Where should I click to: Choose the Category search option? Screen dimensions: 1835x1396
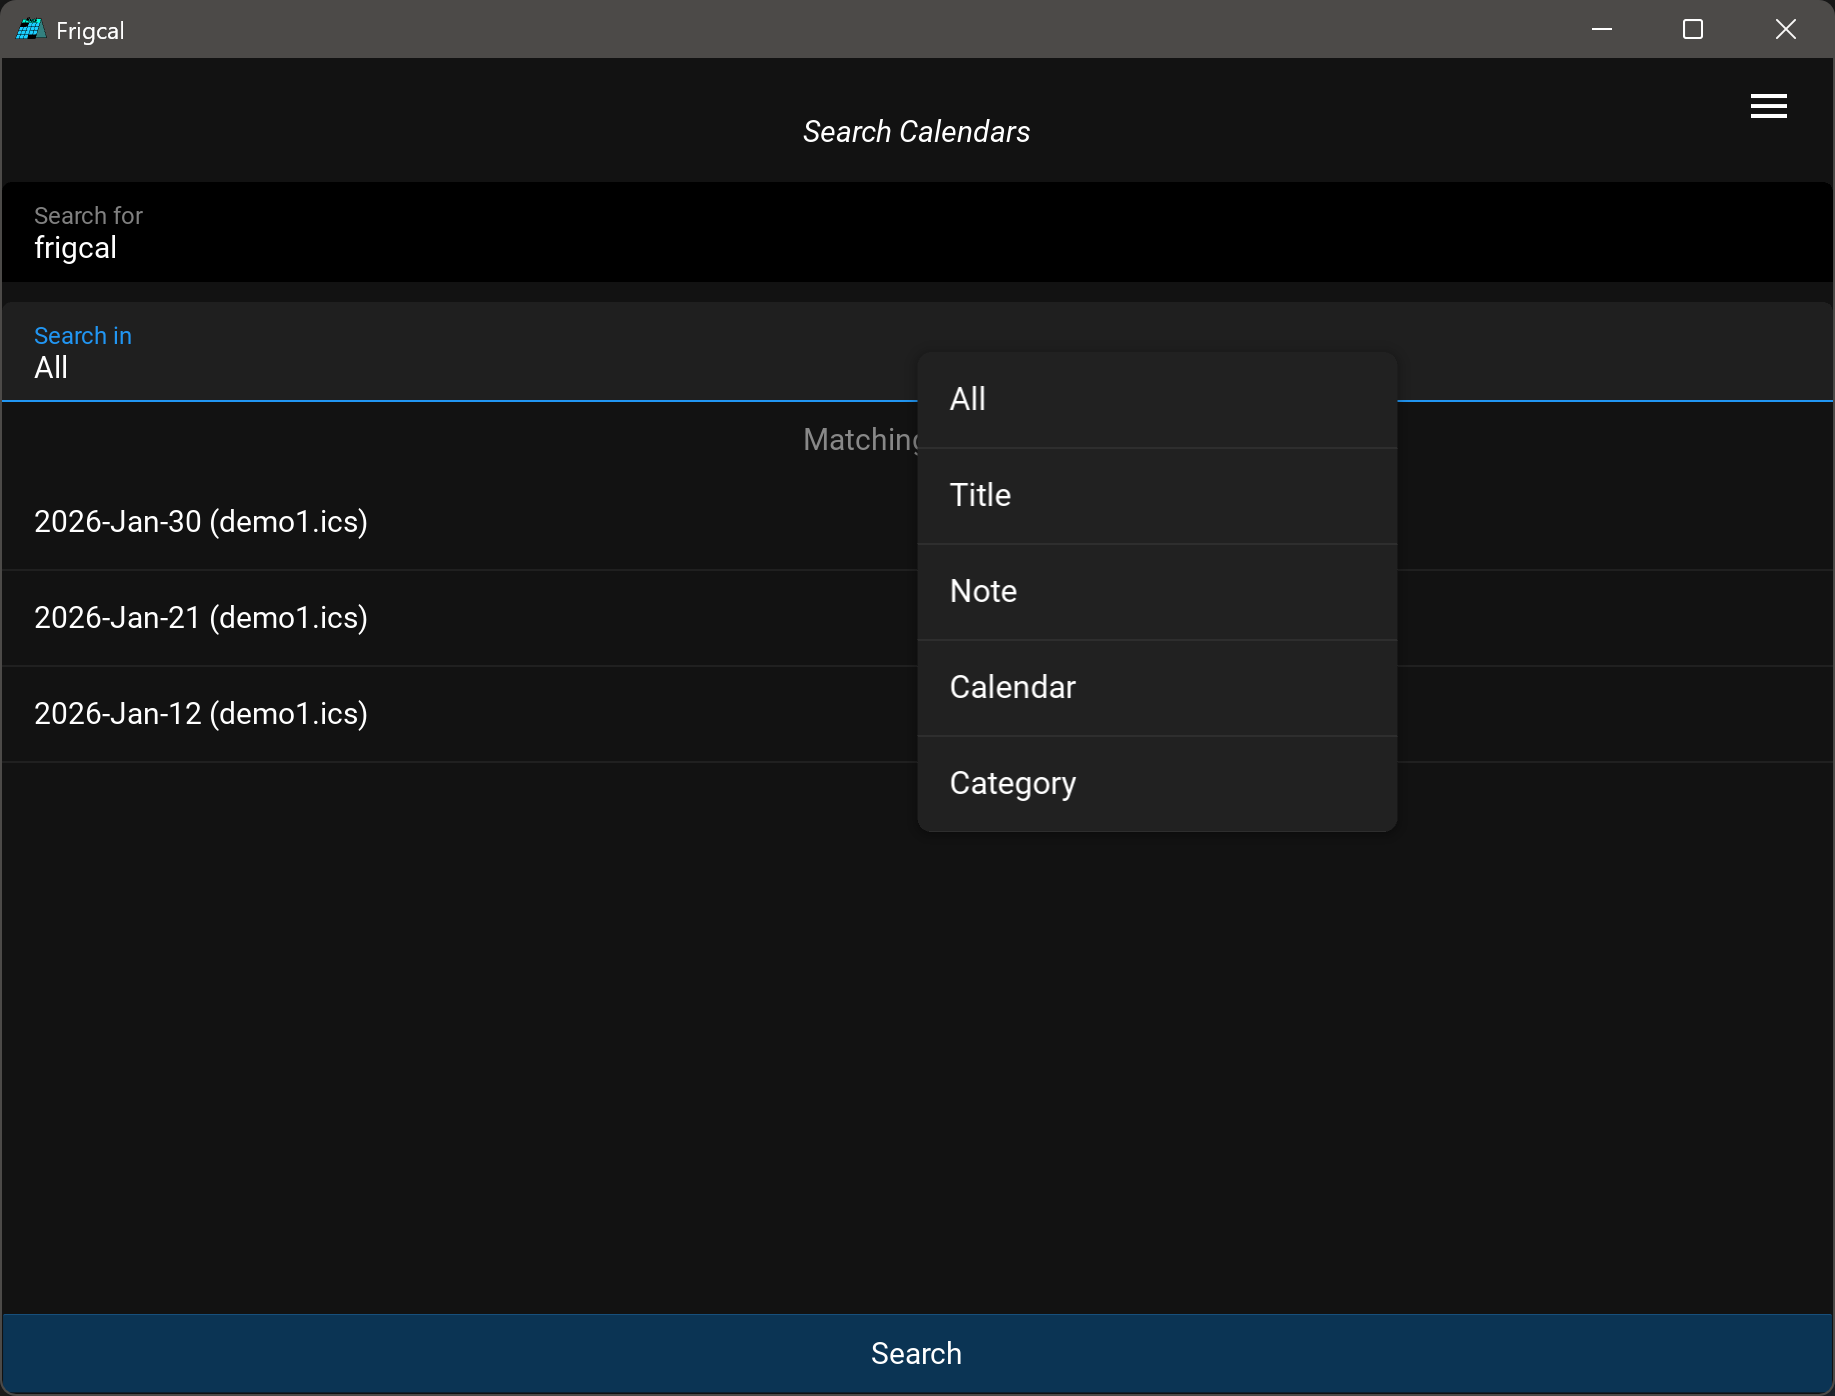click(x=1156, y=784)
